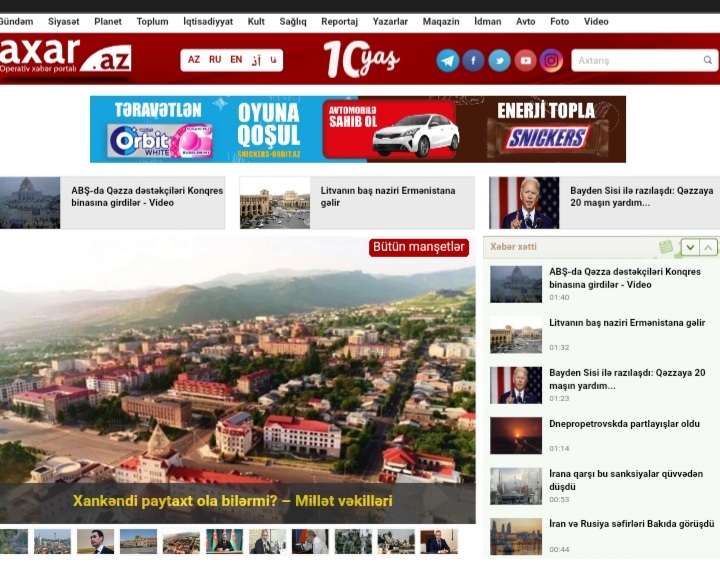Click the Facebook icon in header
This screenshot has height=572, width=720.
click(x=474, y=60)
